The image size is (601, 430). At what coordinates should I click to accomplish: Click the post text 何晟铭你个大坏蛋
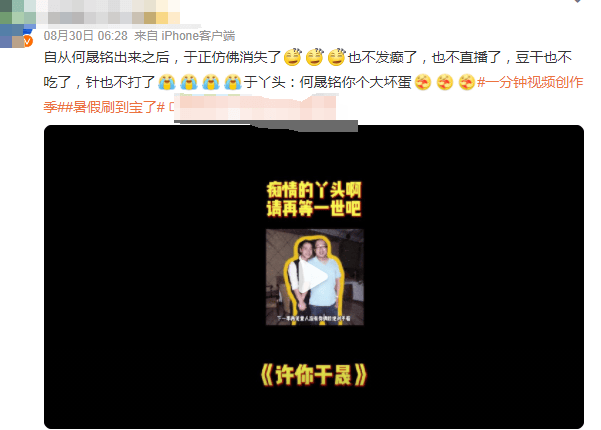(355, 82)
